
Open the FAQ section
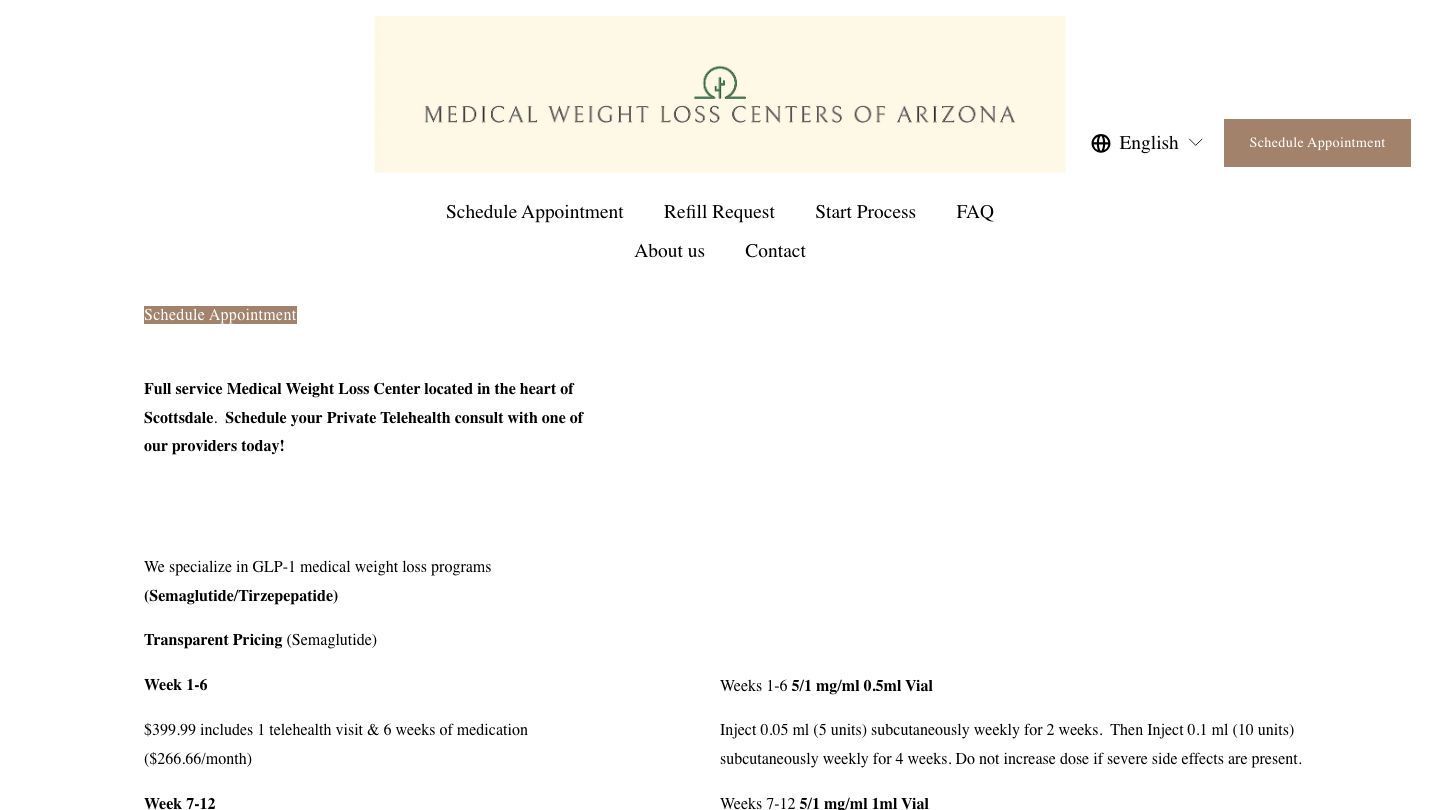point(975,212)
